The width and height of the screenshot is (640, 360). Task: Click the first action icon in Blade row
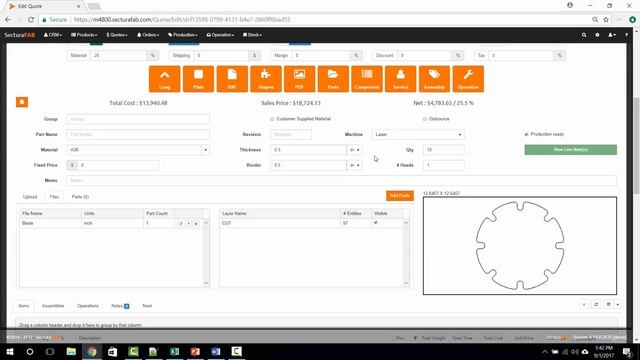[181, 223]
